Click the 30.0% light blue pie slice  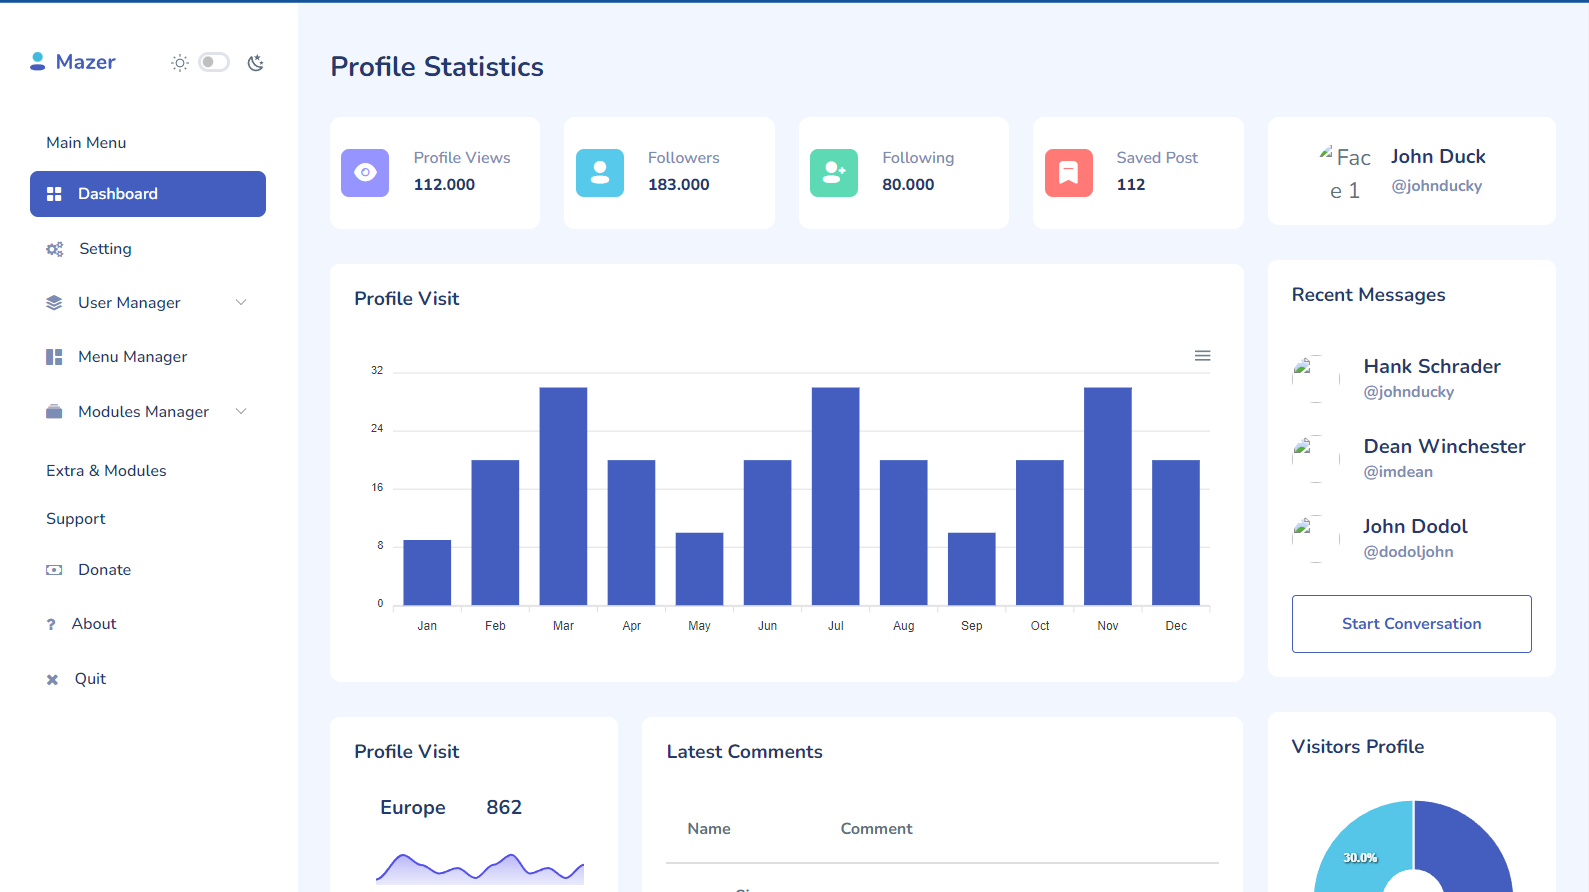(x=1358, y=850)
